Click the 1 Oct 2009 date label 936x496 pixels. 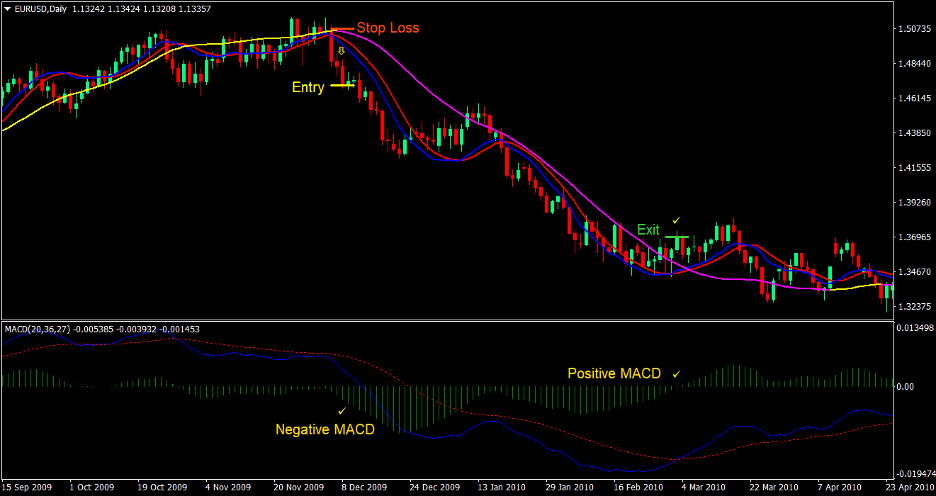(91, 487)
